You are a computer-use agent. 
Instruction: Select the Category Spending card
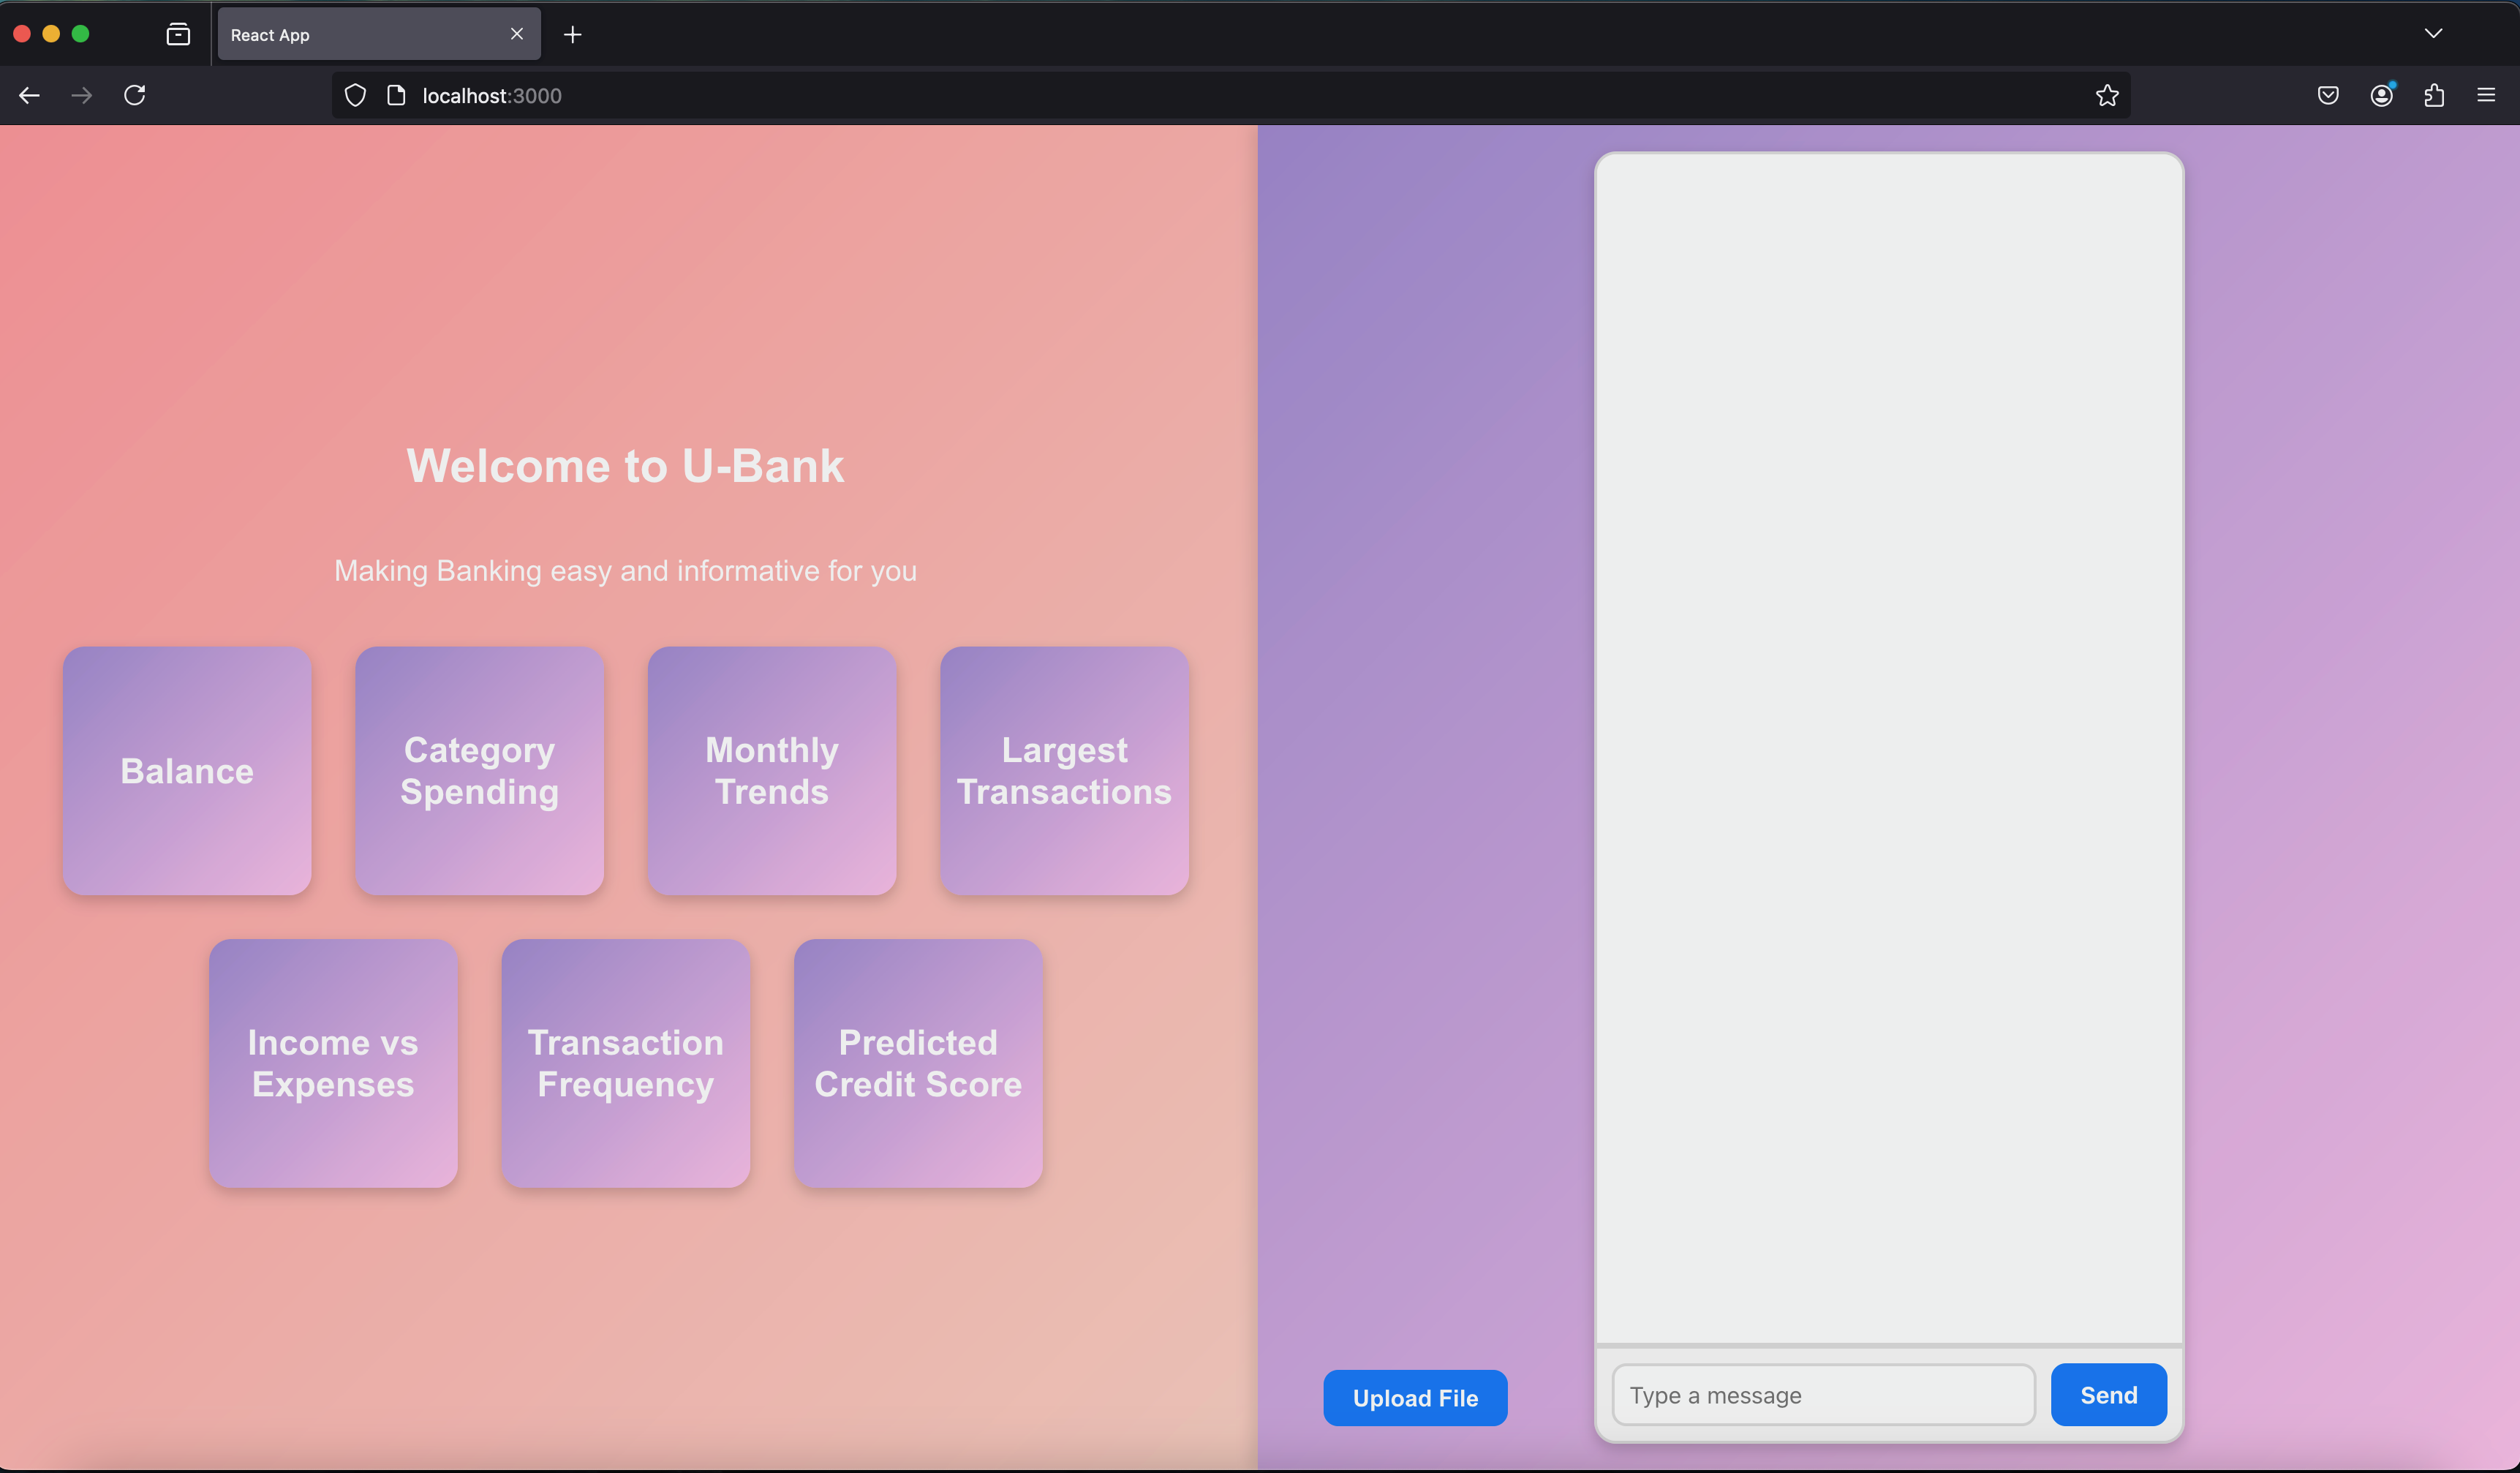(479, 771)
